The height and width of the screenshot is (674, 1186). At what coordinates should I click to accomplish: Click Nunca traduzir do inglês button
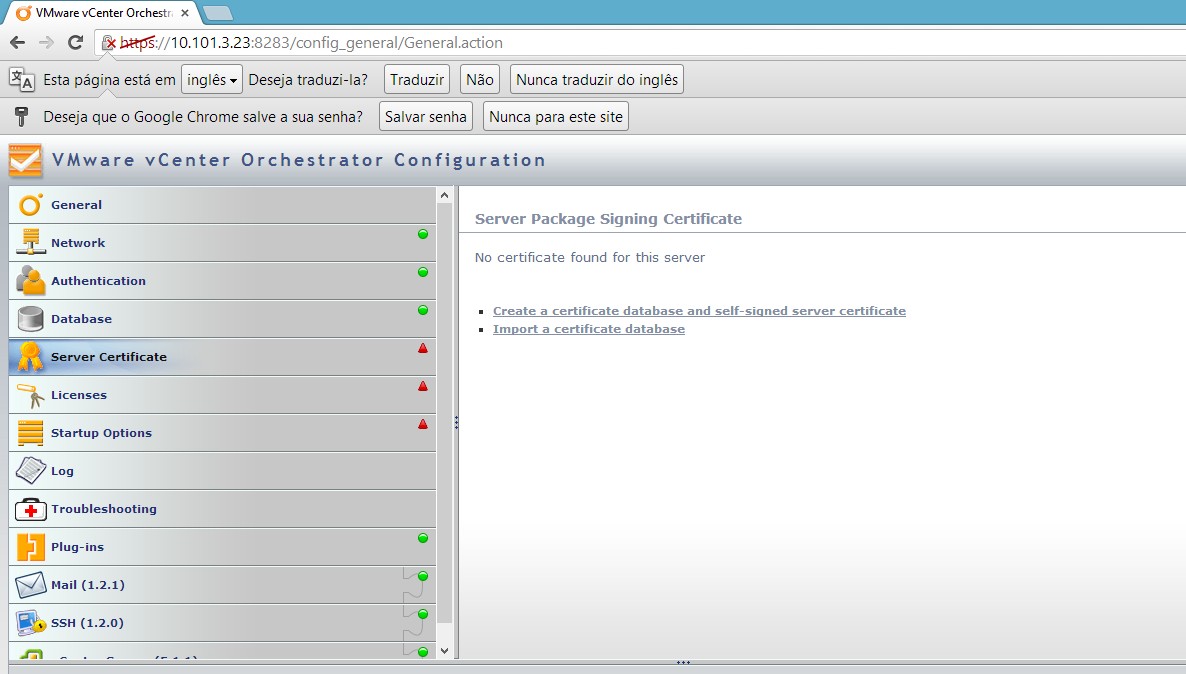597,80
